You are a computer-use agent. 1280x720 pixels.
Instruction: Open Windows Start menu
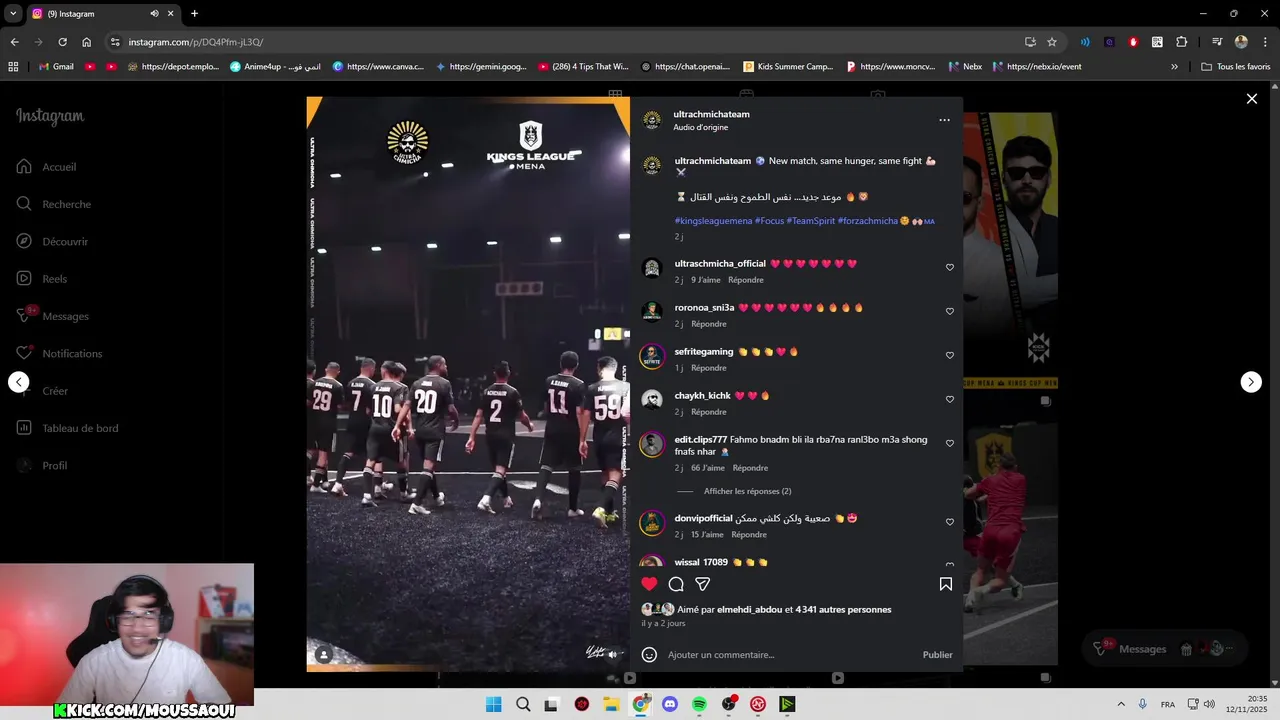coord(493,704)
